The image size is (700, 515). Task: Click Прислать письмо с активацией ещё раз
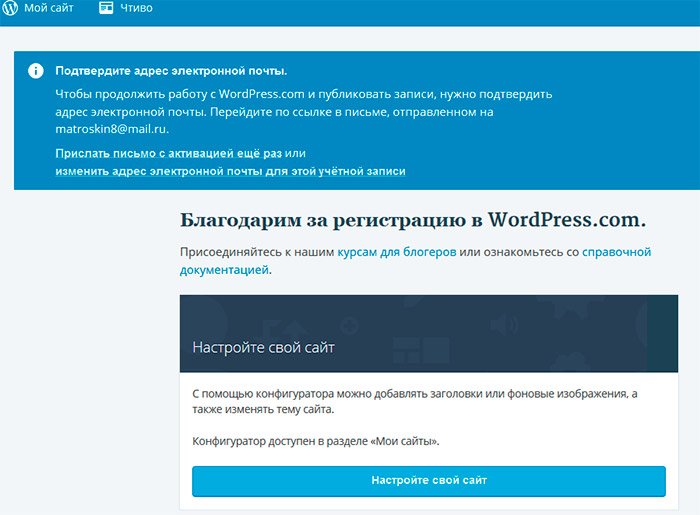(168, 153)
